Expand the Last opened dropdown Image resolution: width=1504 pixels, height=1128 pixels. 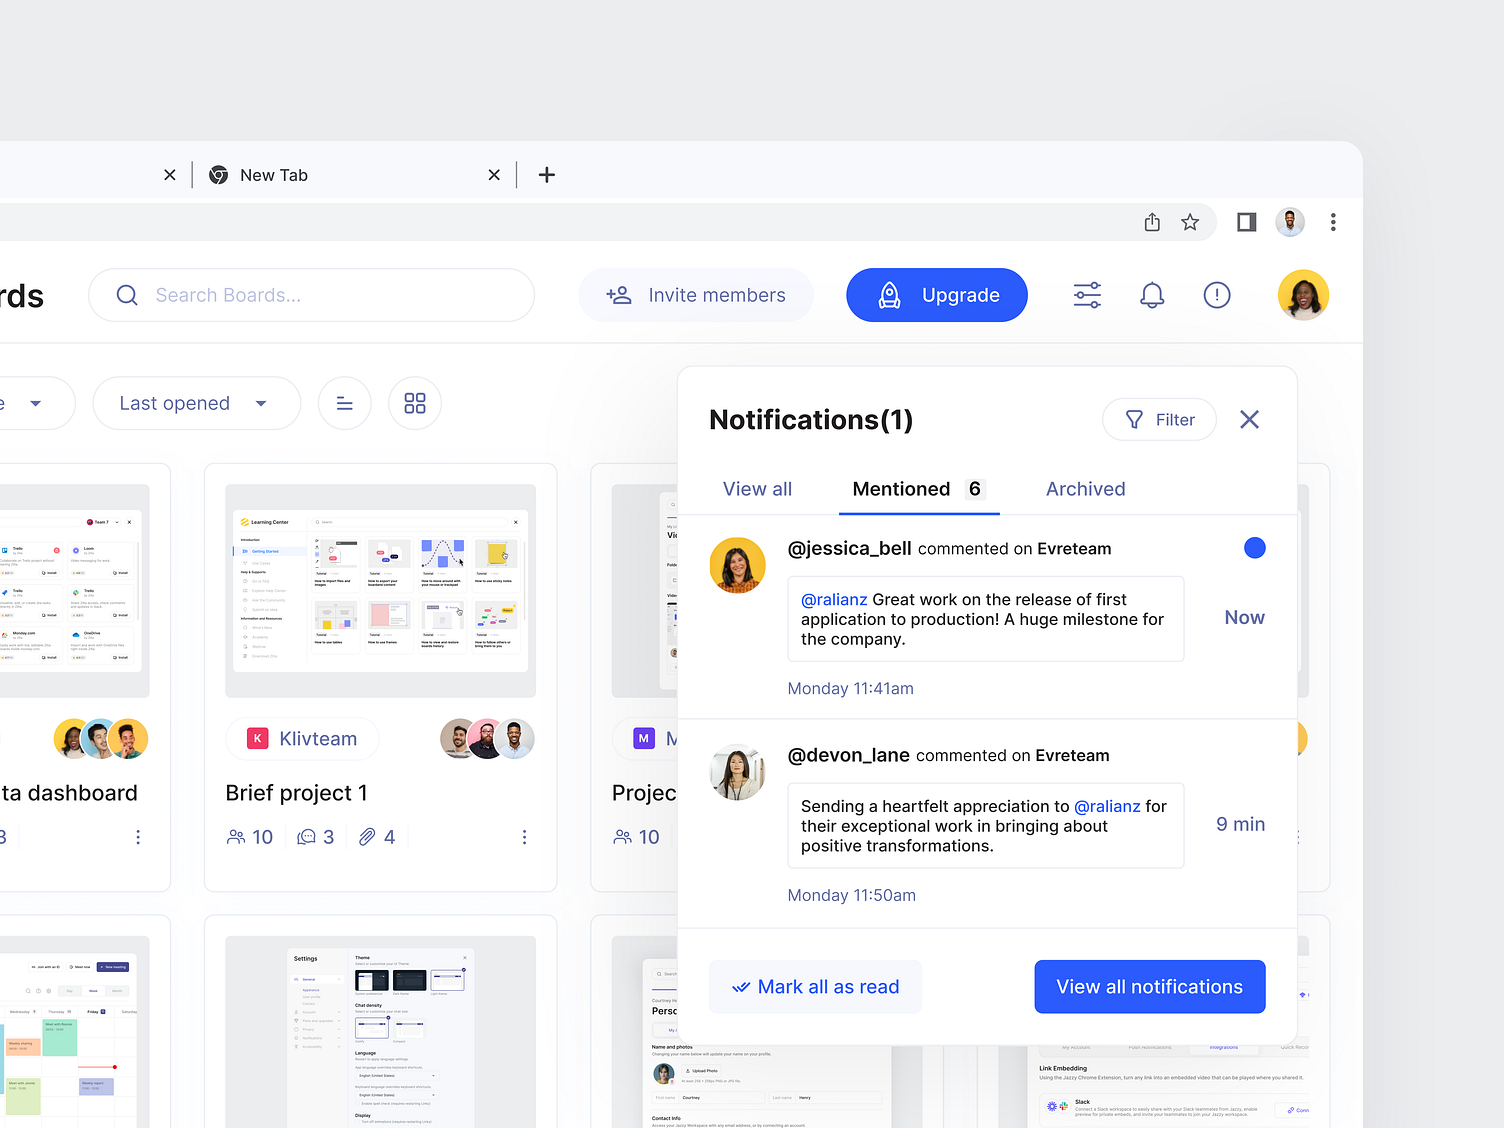[x=196, y=403]
